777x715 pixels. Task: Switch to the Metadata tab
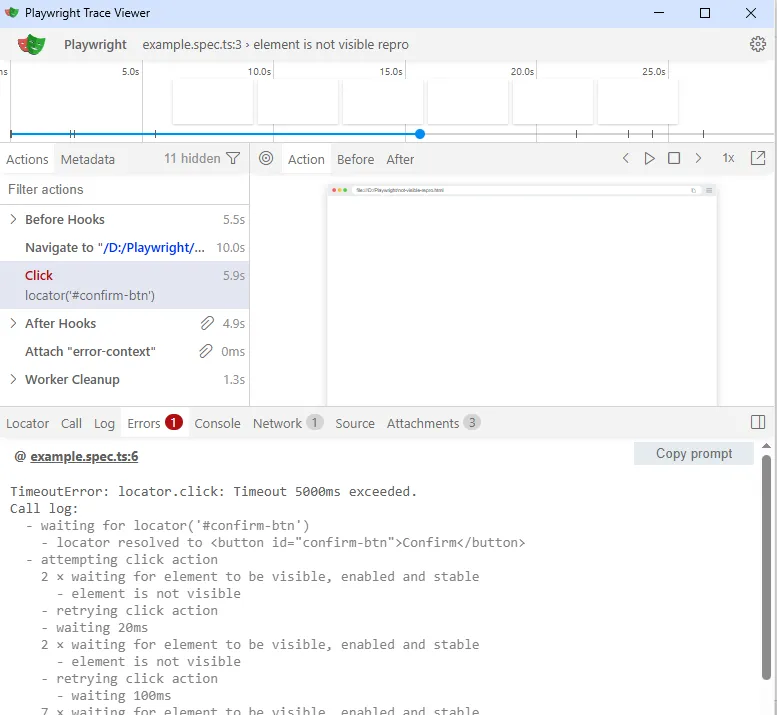click(x=88, y=159)
